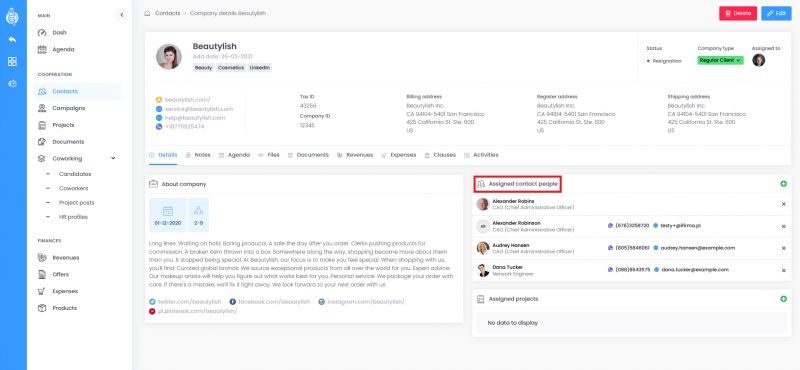
Task: Click the phone number +18779925474
Action: point(184,127)
